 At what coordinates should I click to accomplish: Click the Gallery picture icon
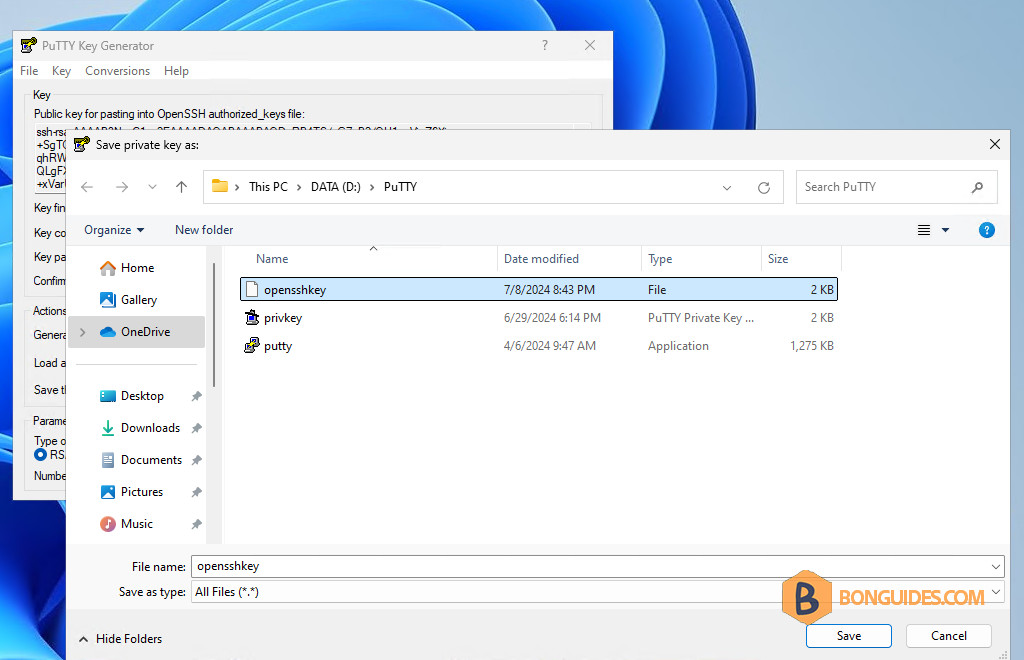[108, 300]
